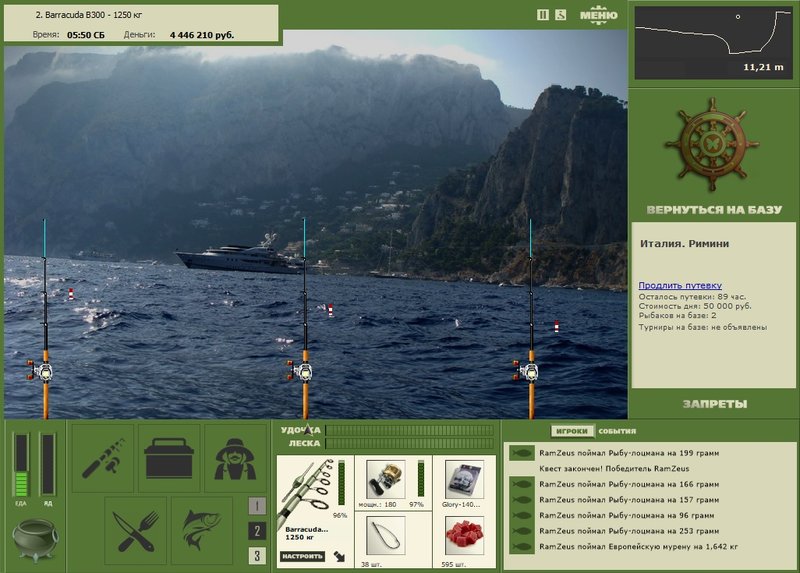Open the fisherman profile icon

235,458
